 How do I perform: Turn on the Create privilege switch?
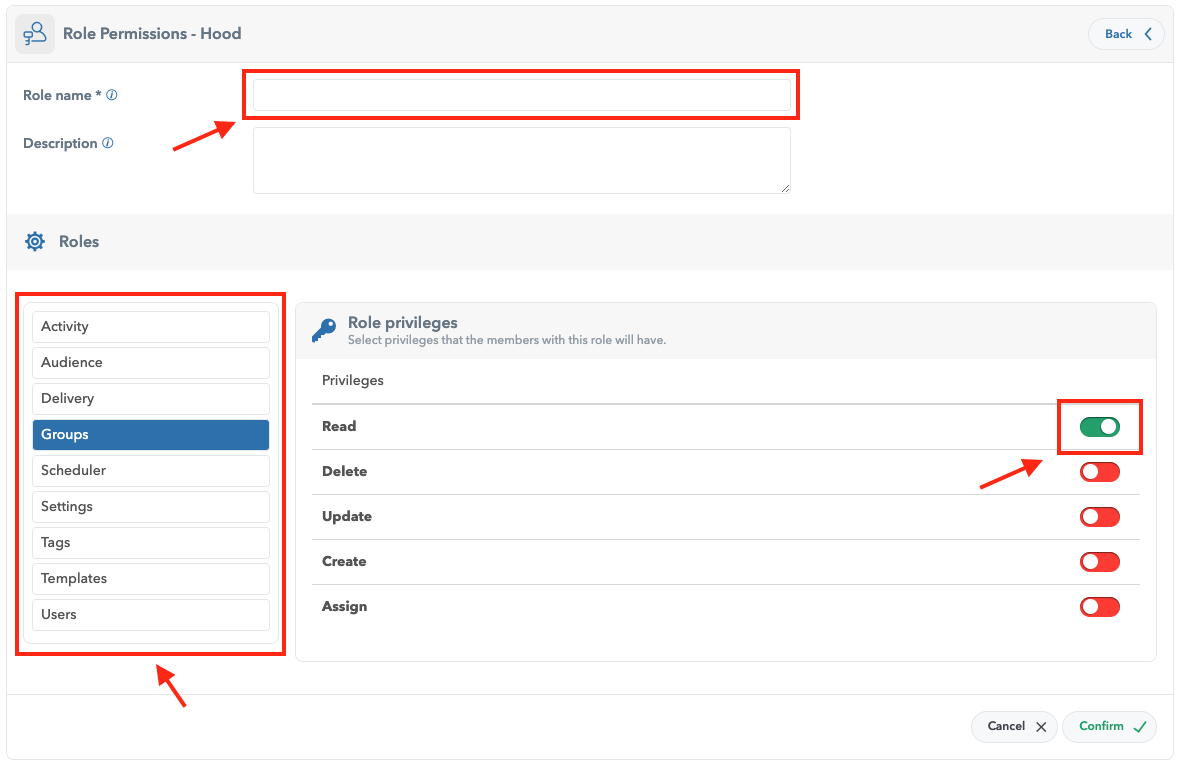pyautogui.click(x=1099, y=562)
